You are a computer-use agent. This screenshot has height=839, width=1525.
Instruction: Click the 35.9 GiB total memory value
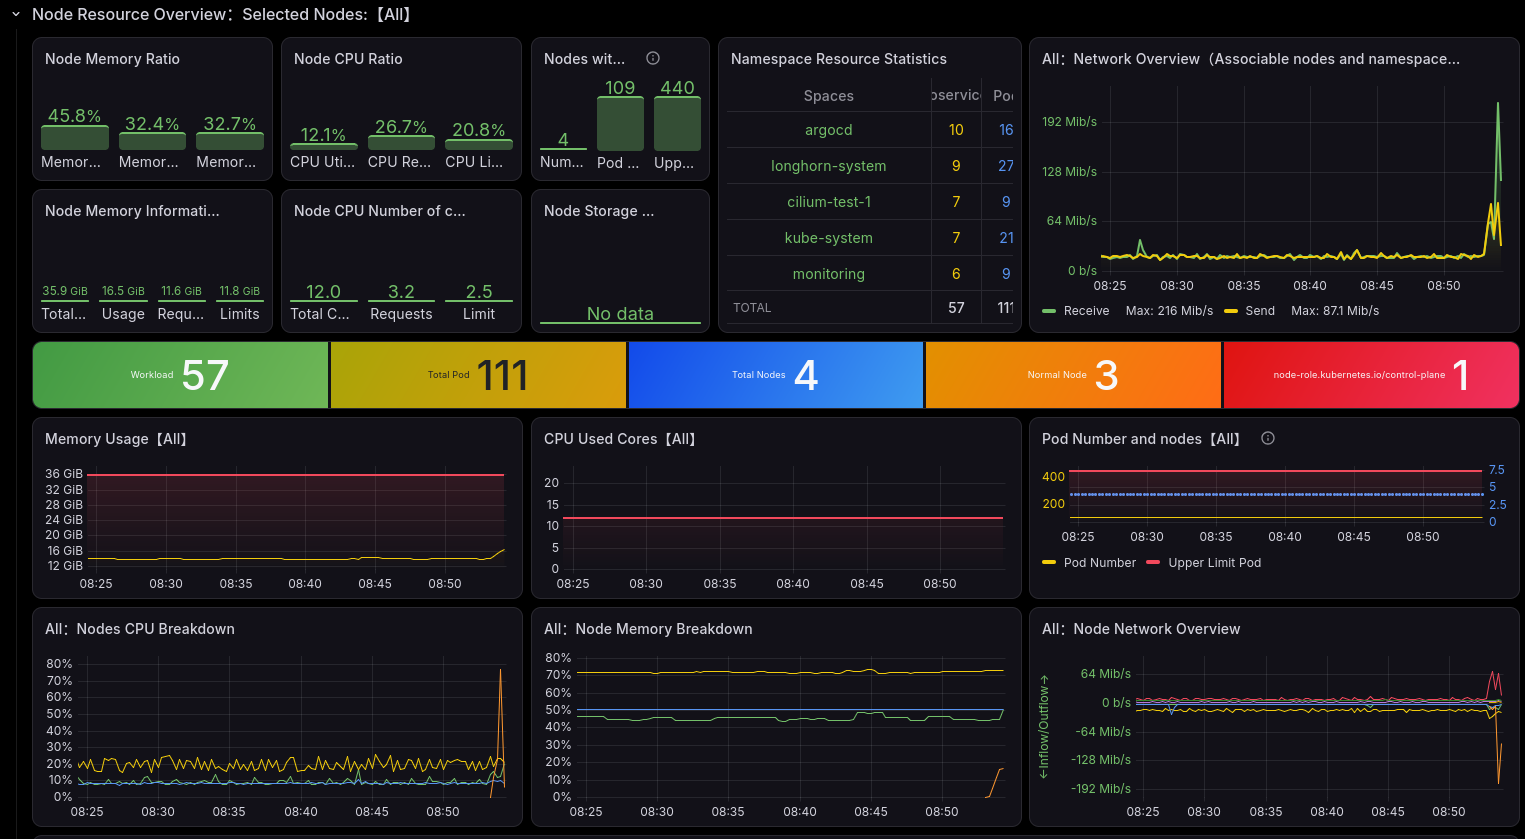point(65,291)
